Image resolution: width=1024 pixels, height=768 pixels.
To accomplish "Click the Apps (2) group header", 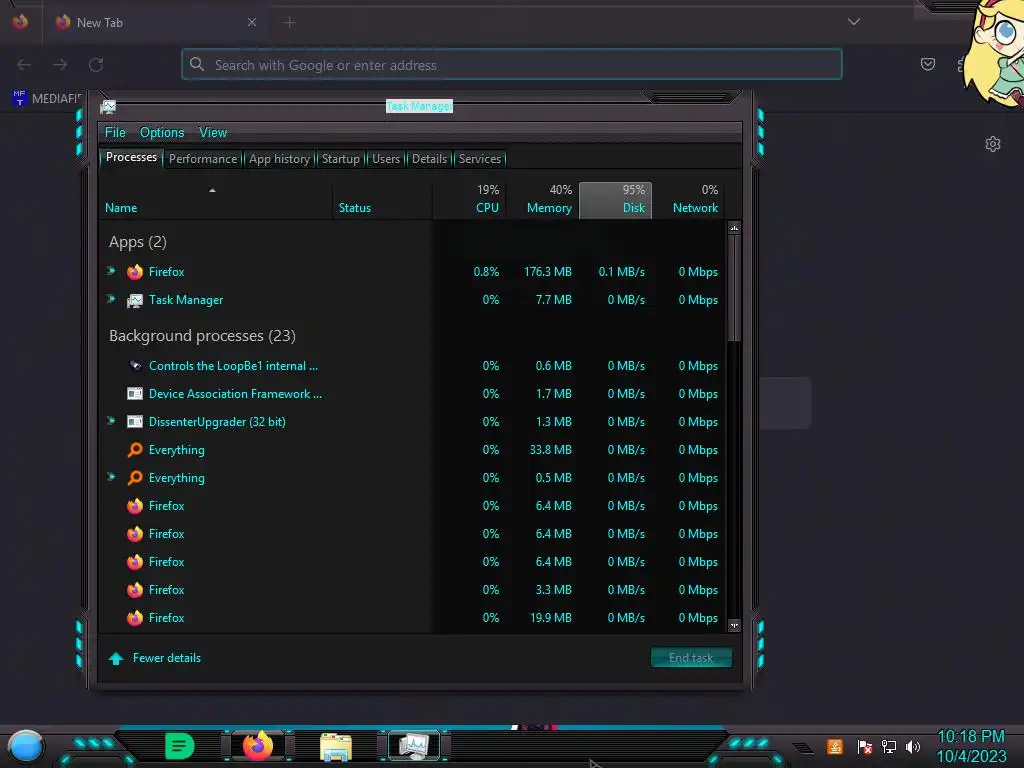I will [x=137, y=242].
